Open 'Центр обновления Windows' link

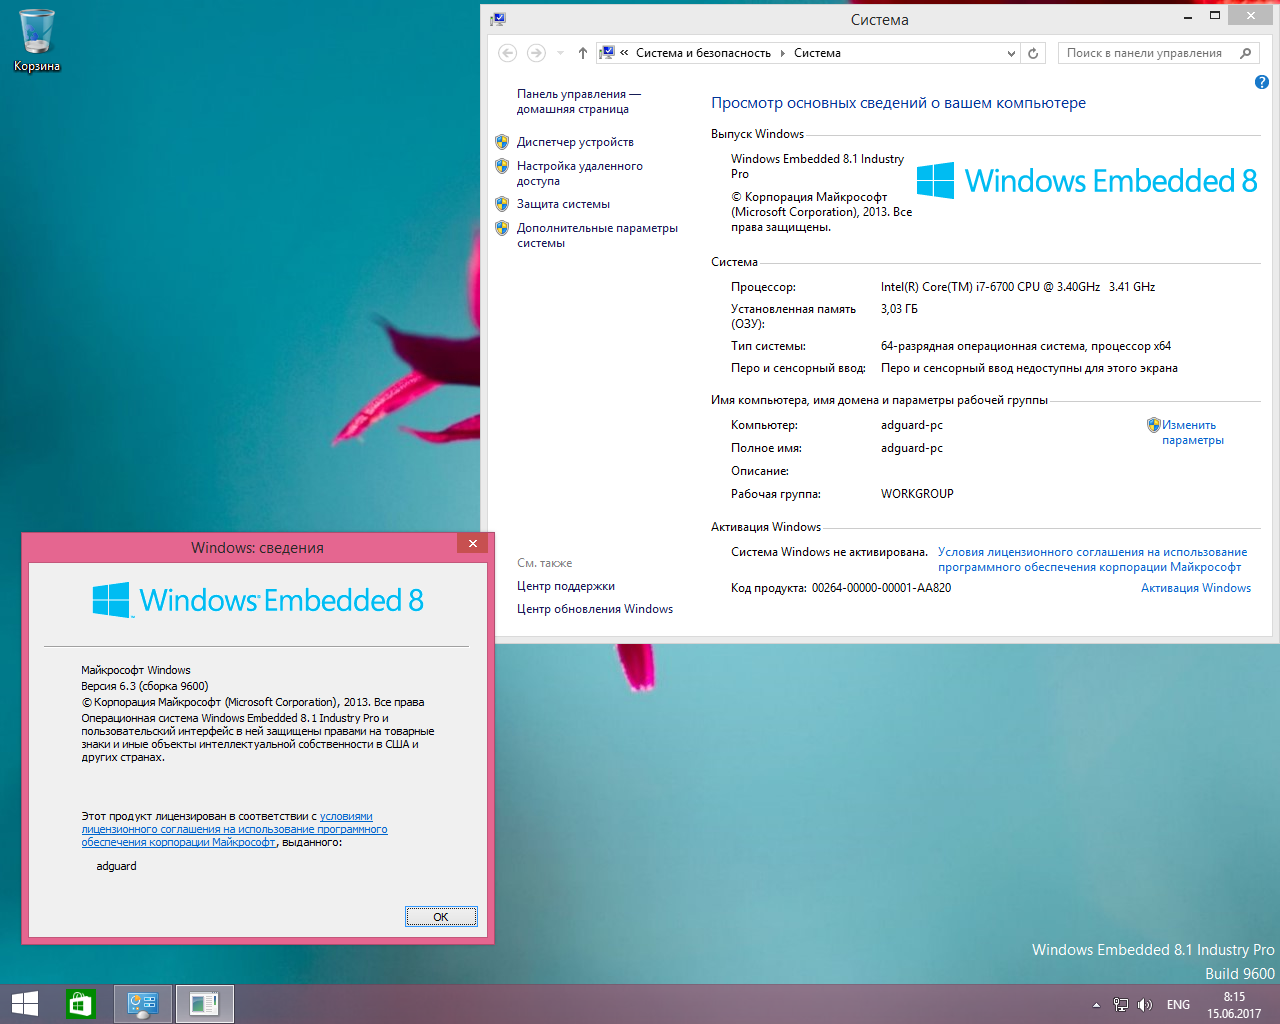point(595,609)
